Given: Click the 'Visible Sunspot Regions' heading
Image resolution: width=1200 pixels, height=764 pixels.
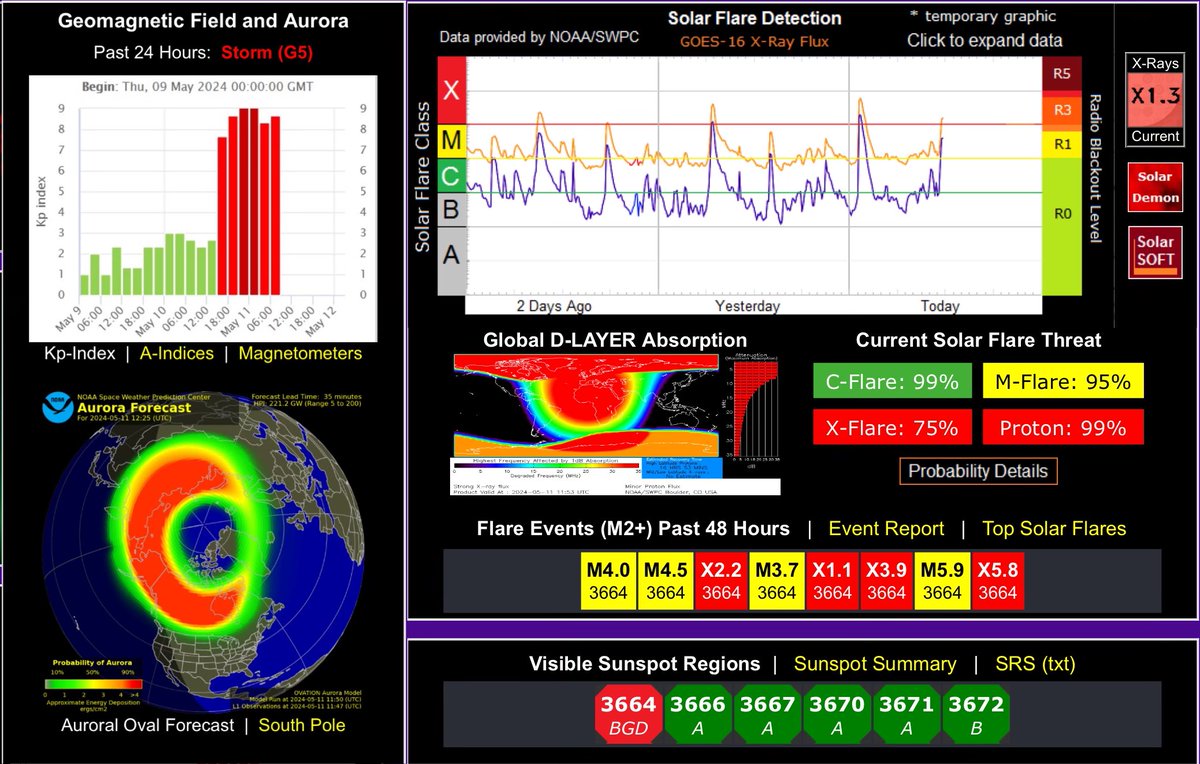Looking at the screenshot, I should tap(644, 664).
